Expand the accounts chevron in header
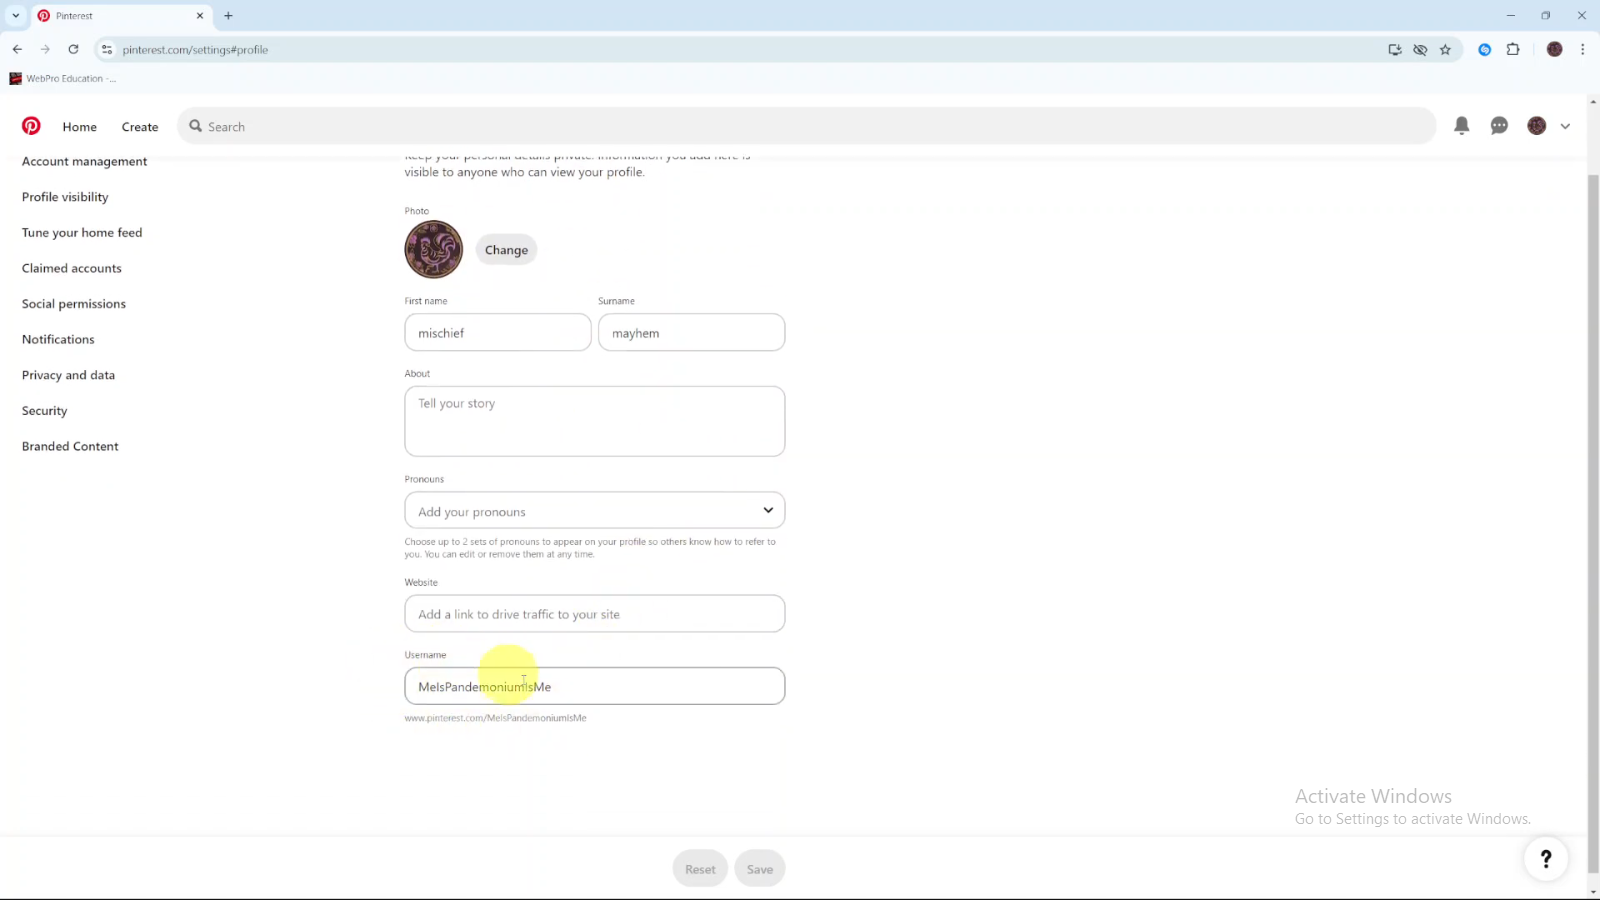The image size is (1600, 900). [x=1565, y=127]
